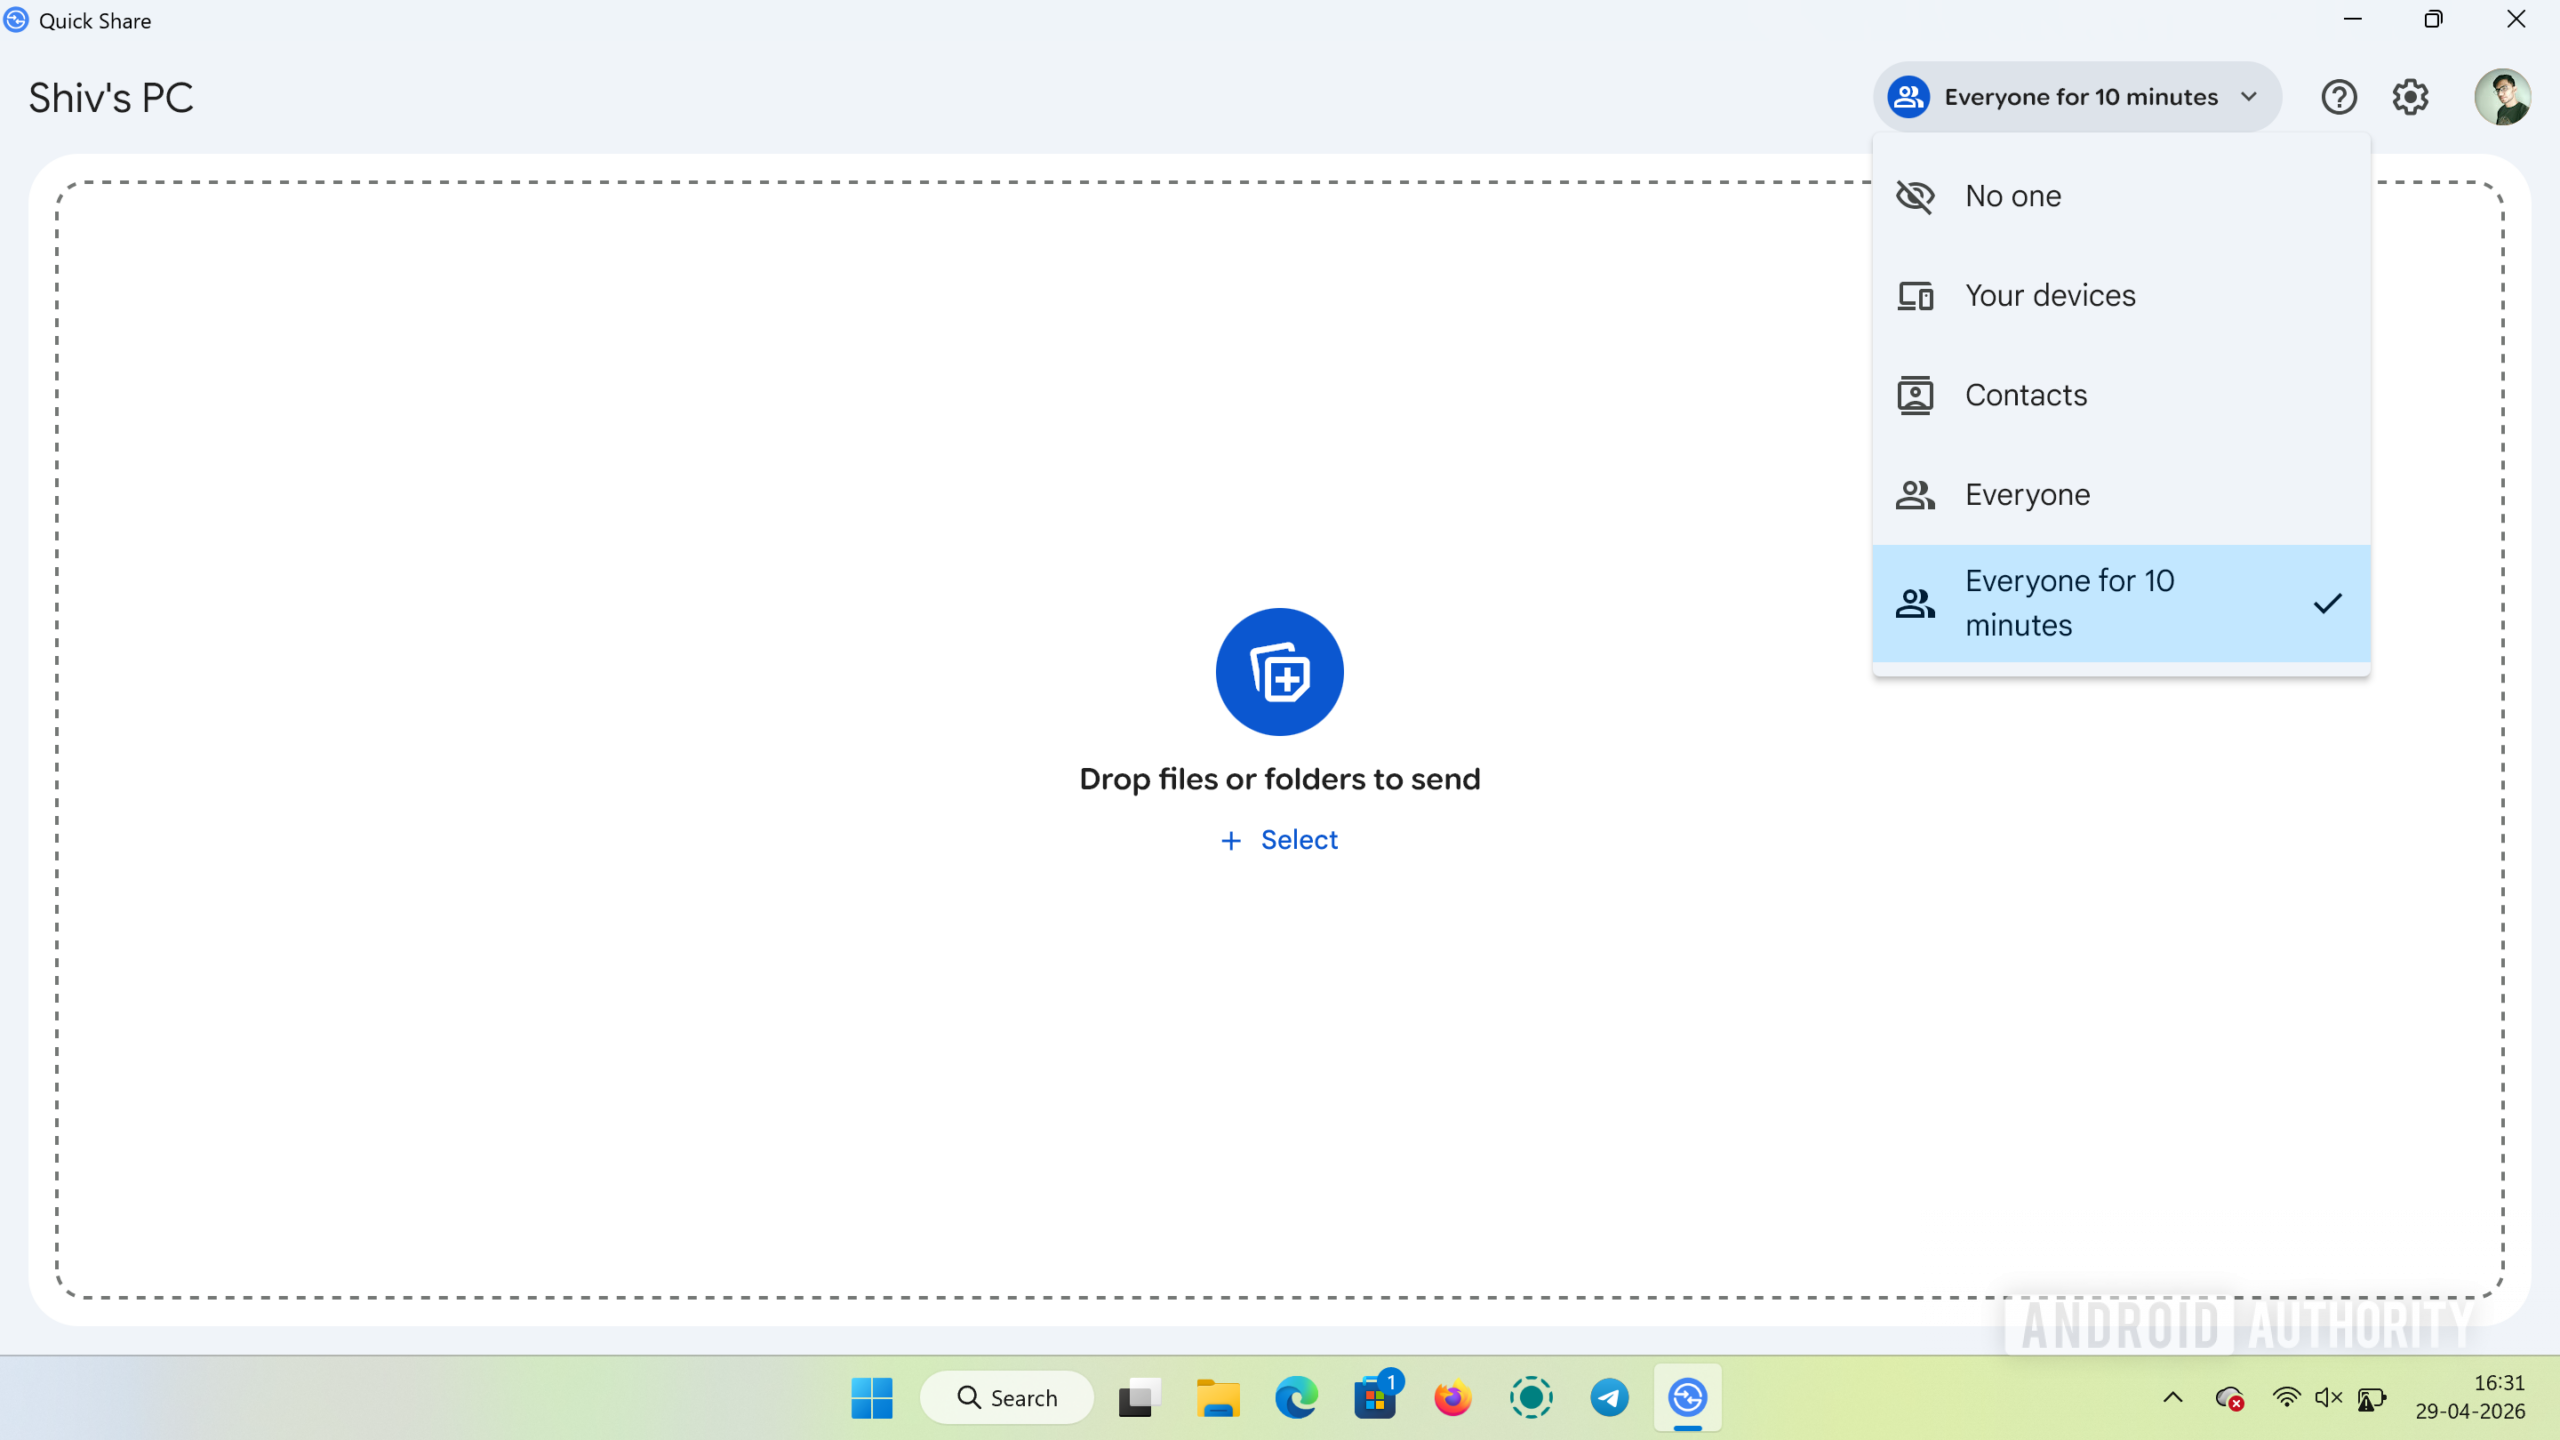Viewport: 2560px width, 1440px height.
Task: Collapse the Everyone for 10 minutes dropdown chevron
Action: (x=2249, y=96)
